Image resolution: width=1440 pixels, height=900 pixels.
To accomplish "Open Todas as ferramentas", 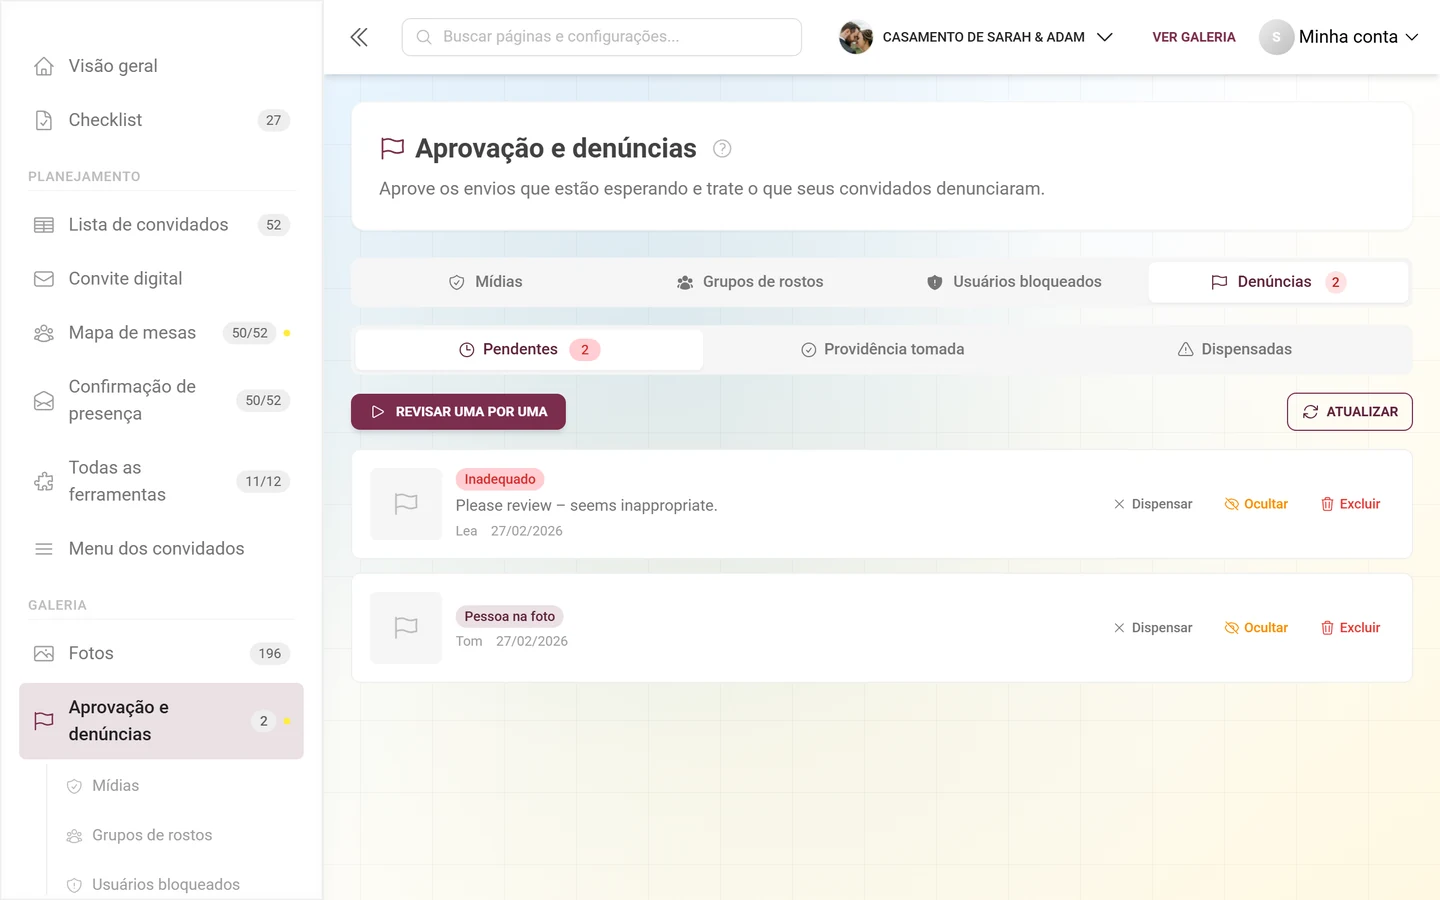I will [x=161, y=481].
